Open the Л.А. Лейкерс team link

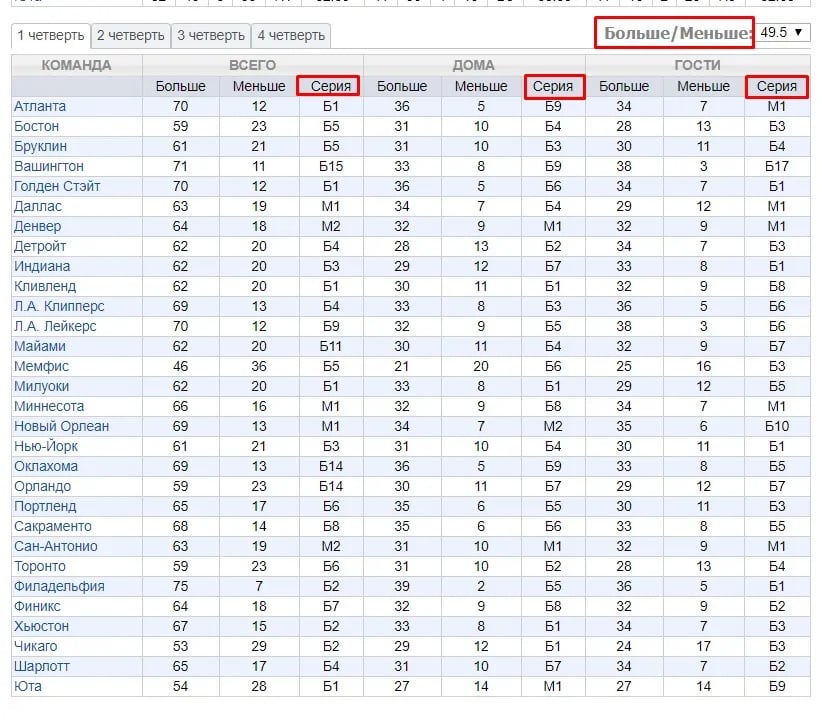click(x=55, y=326)
